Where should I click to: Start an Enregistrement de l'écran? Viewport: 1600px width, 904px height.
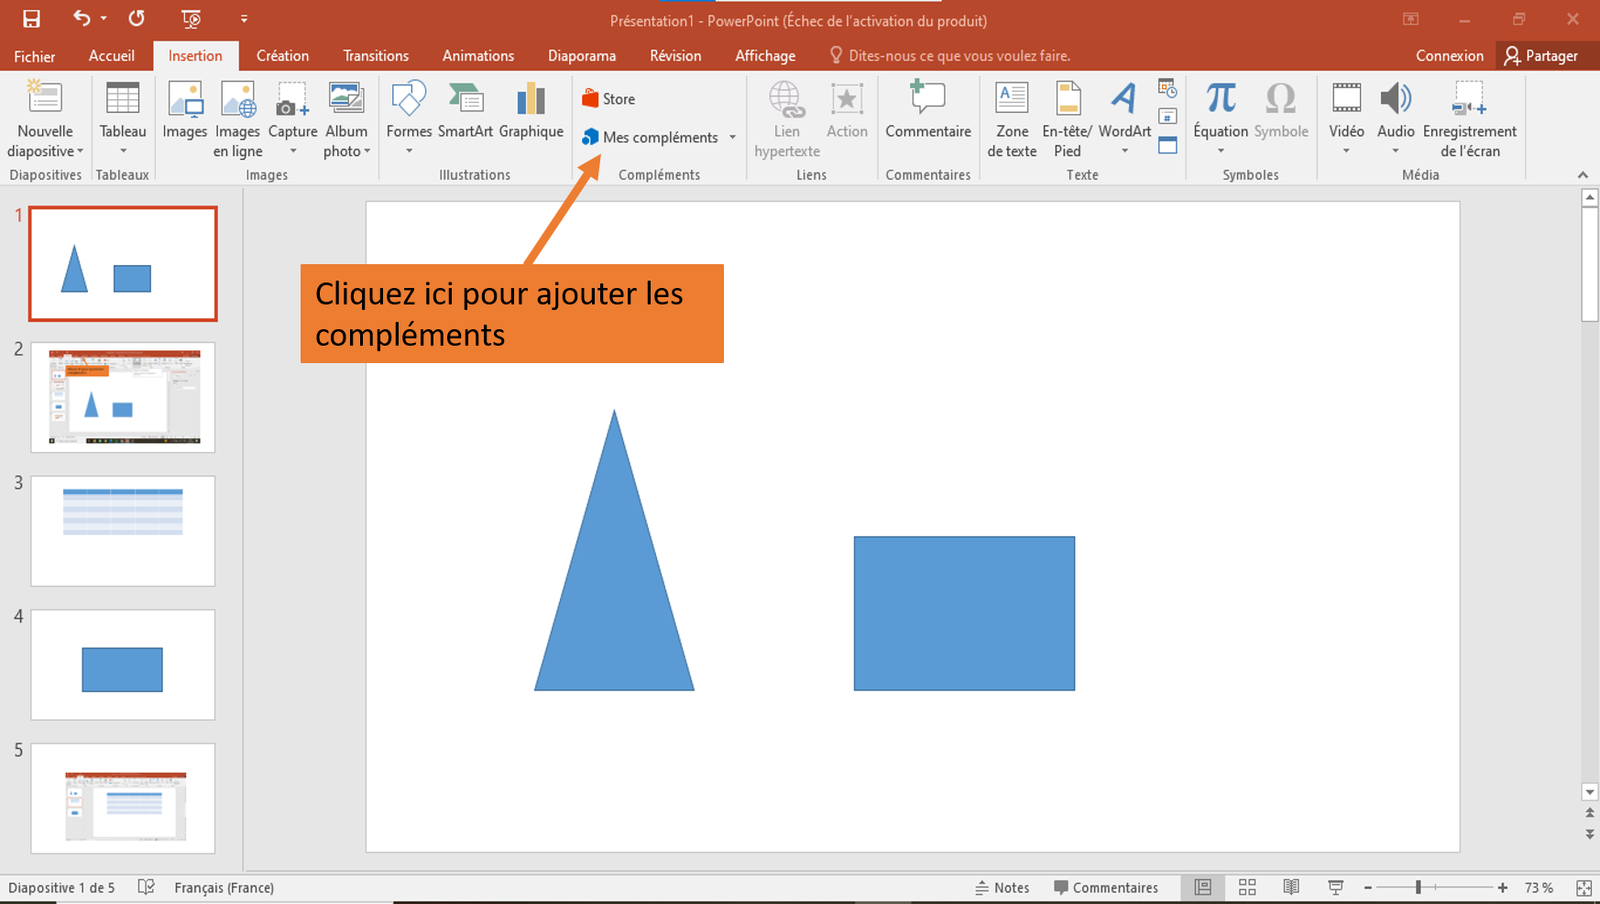[1469, 118]
